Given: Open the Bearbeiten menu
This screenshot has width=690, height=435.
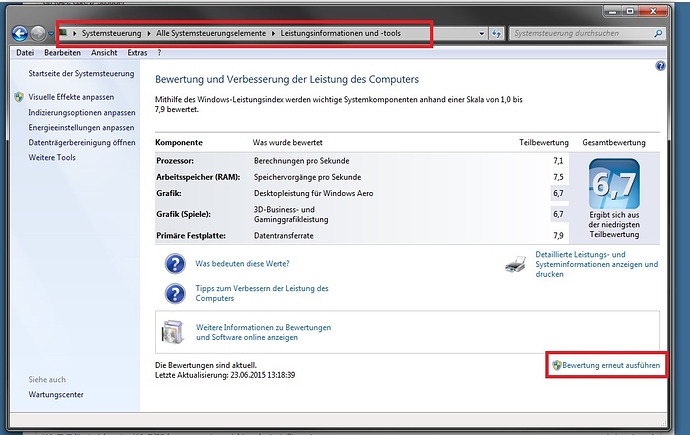Looking at the screenshot, I should (x=62, y=53).
